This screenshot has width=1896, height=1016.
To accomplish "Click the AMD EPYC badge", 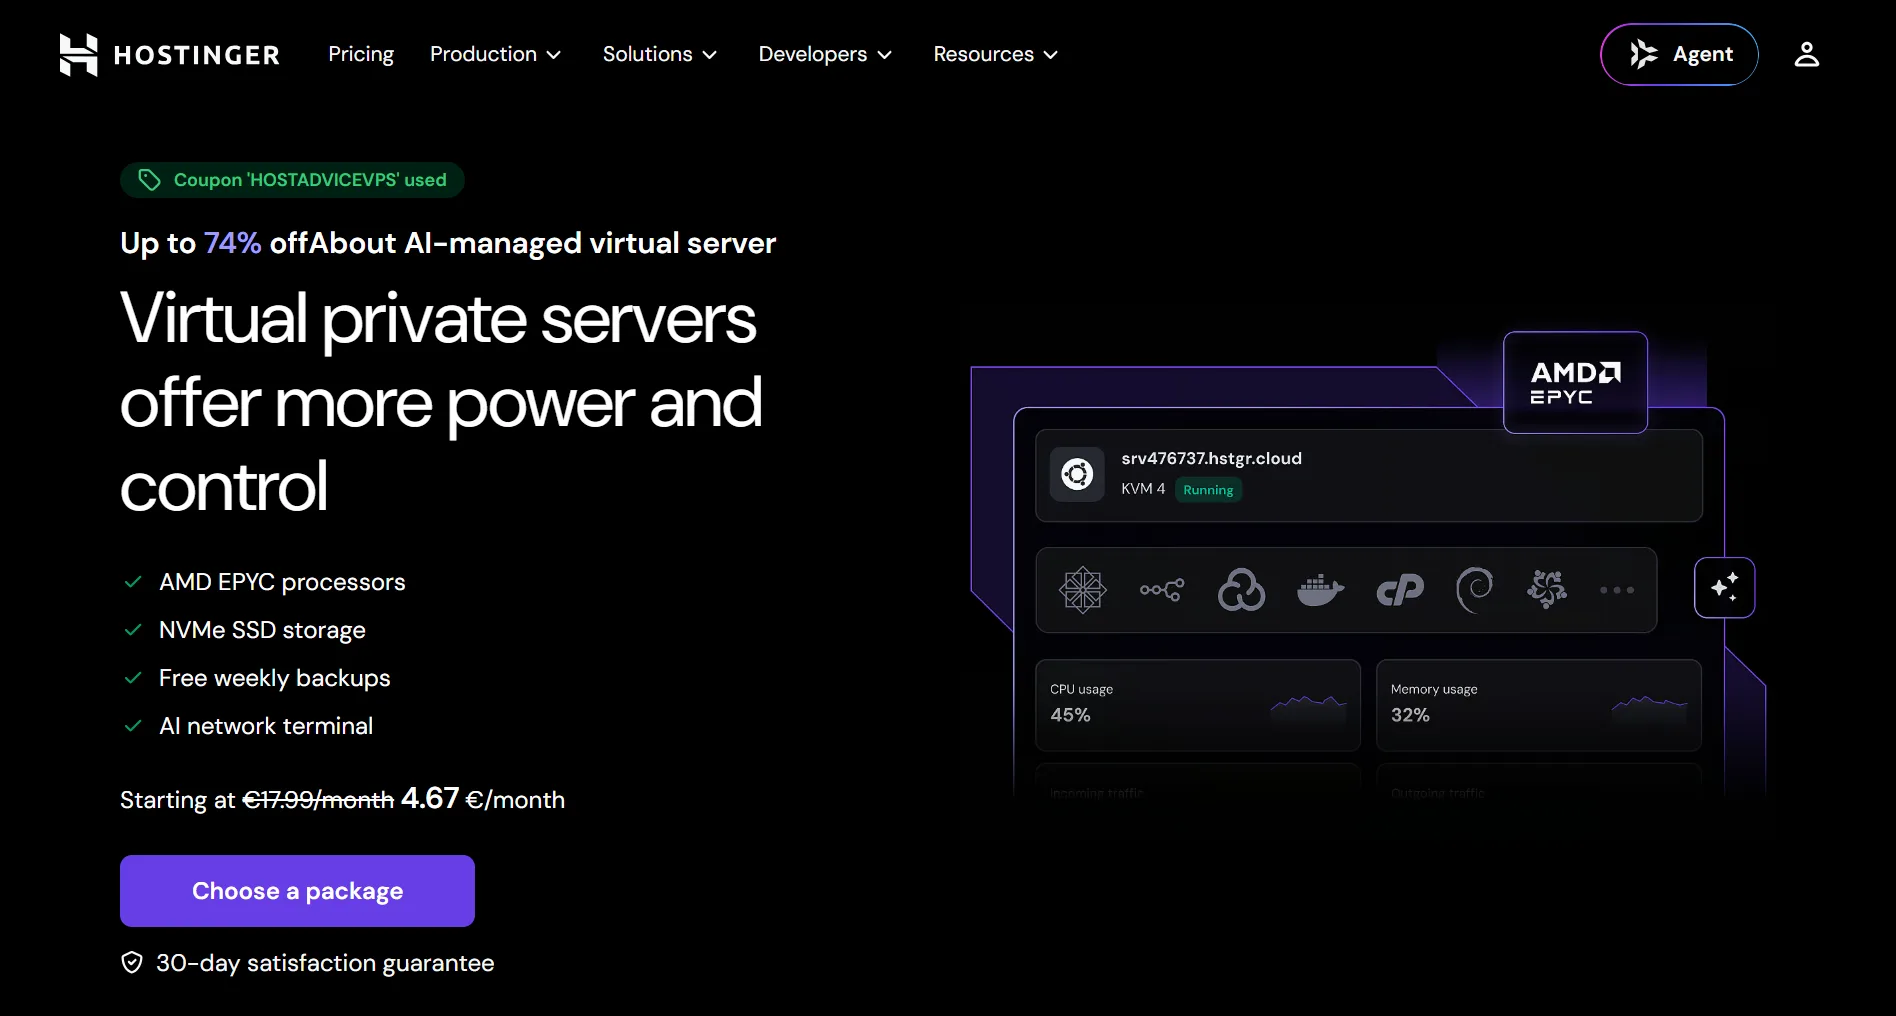I will pos(1575,383).
